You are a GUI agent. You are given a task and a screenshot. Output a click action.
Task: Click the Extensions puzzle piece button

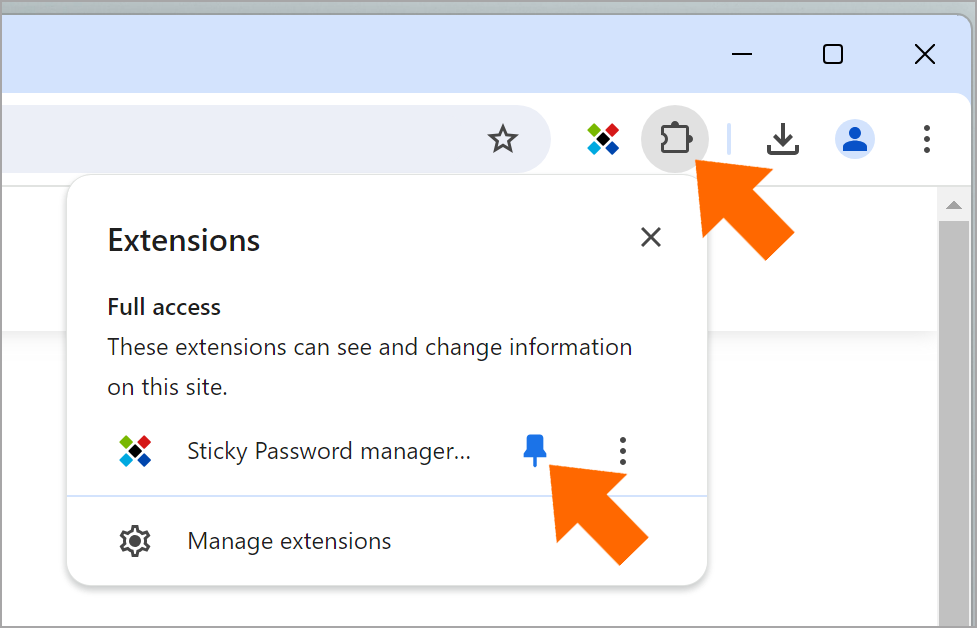click(x=675, y=139)
